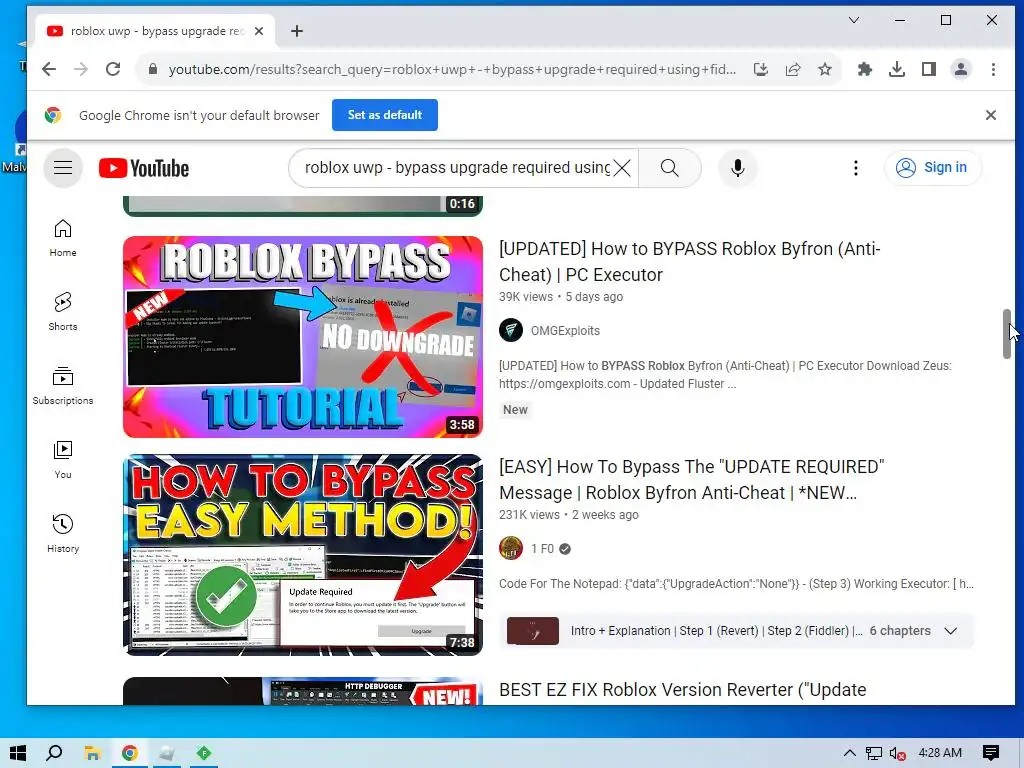Open OMGExploits channel avatar

click(511, 330)
